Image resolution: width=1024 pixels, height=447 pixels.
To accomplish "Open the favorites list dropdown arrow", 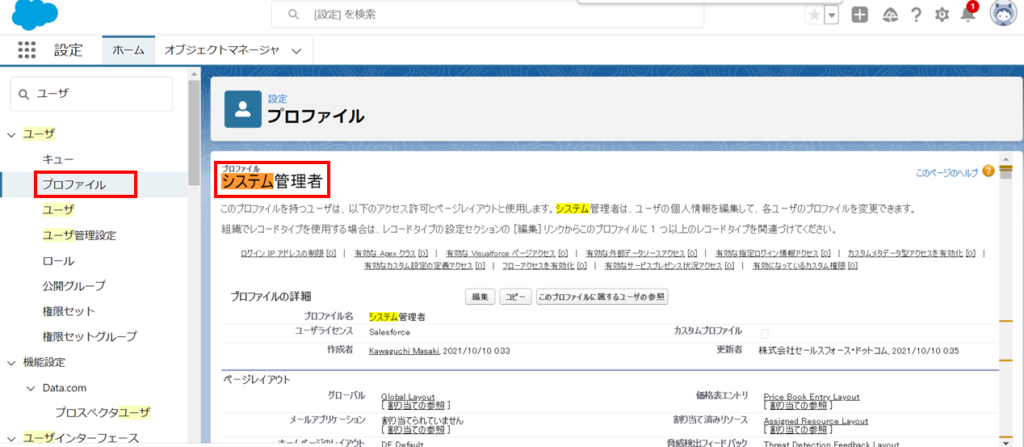I will (831, 15).
